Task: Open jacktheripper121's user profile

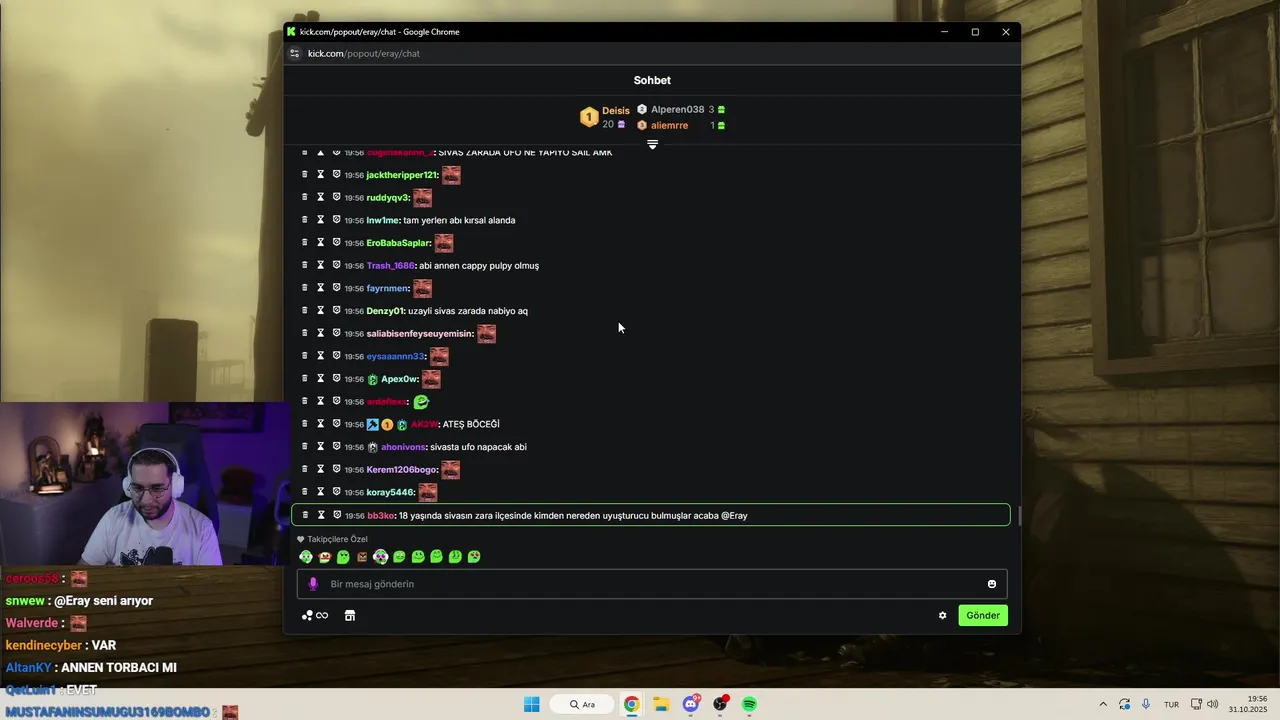Action: (x=402, y=175)
